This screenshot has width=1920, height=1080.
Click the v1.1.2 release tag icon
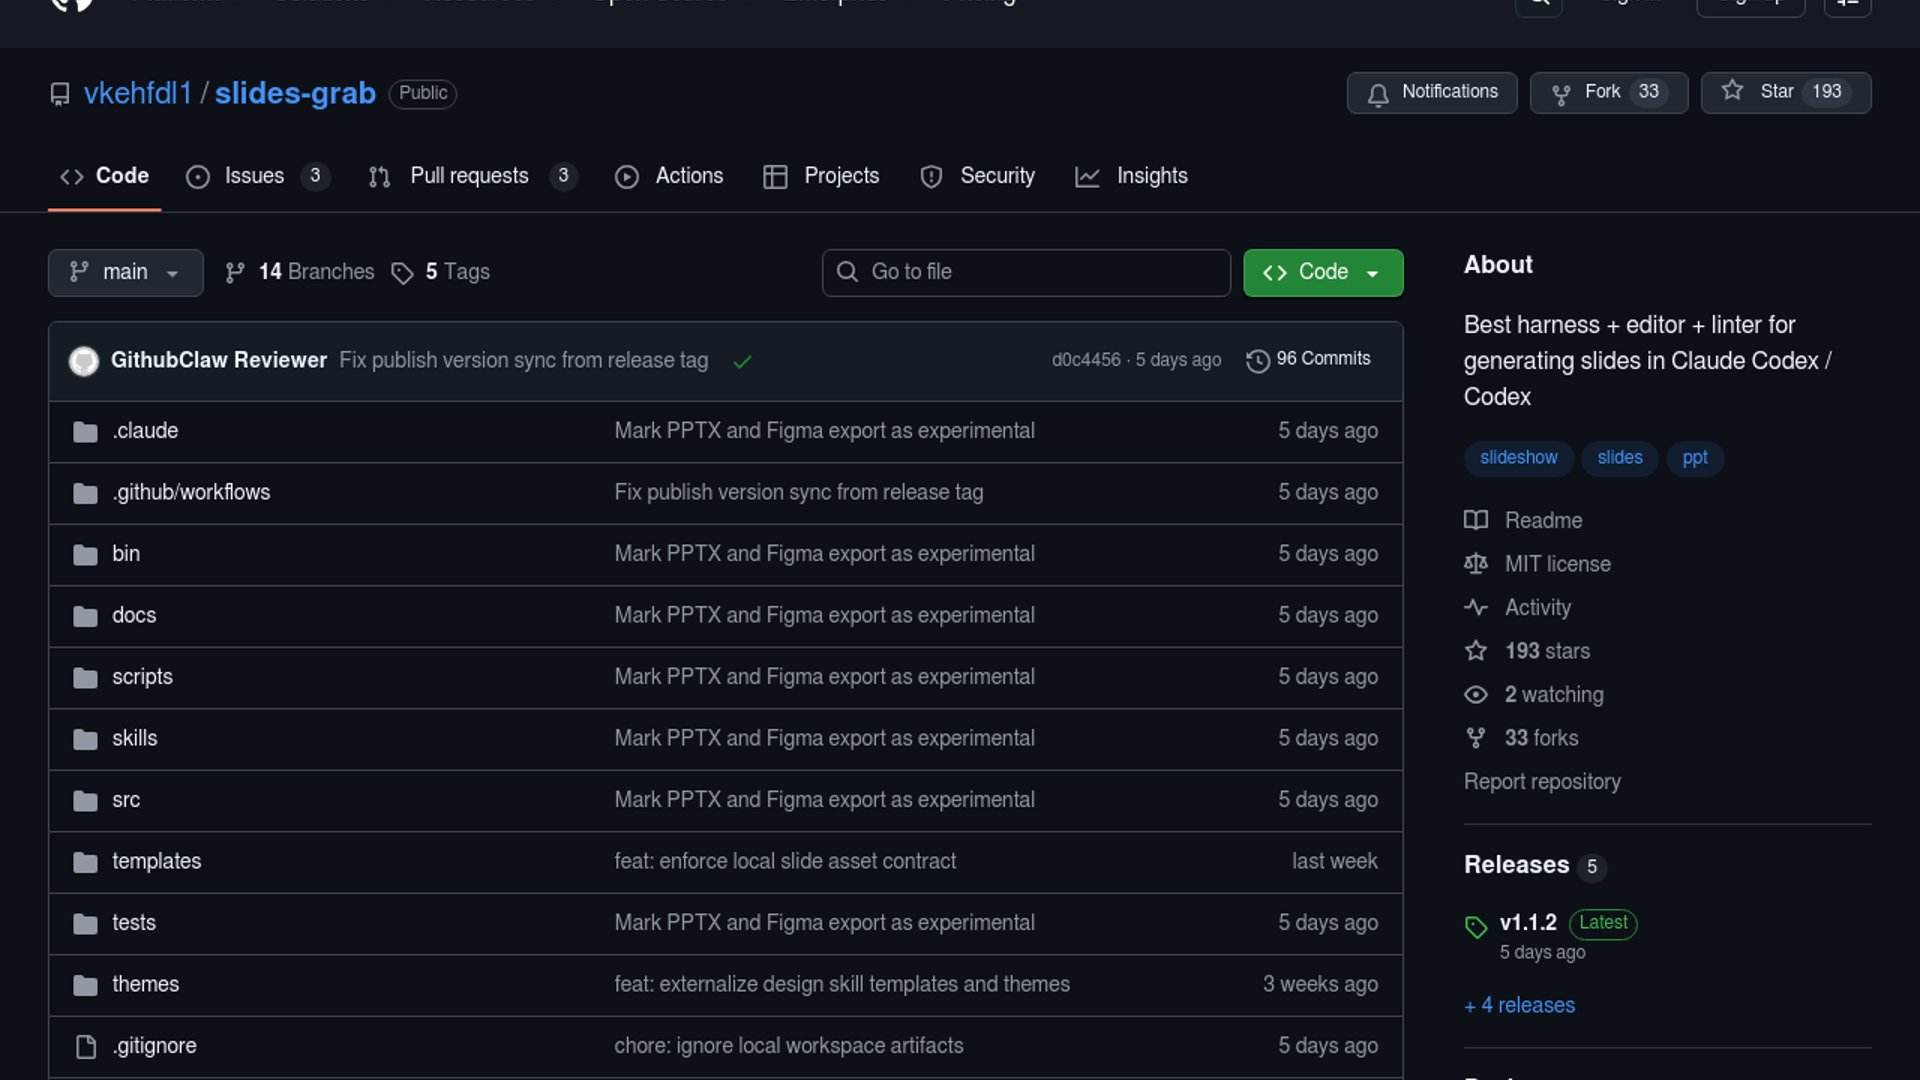coord(1475,926)
